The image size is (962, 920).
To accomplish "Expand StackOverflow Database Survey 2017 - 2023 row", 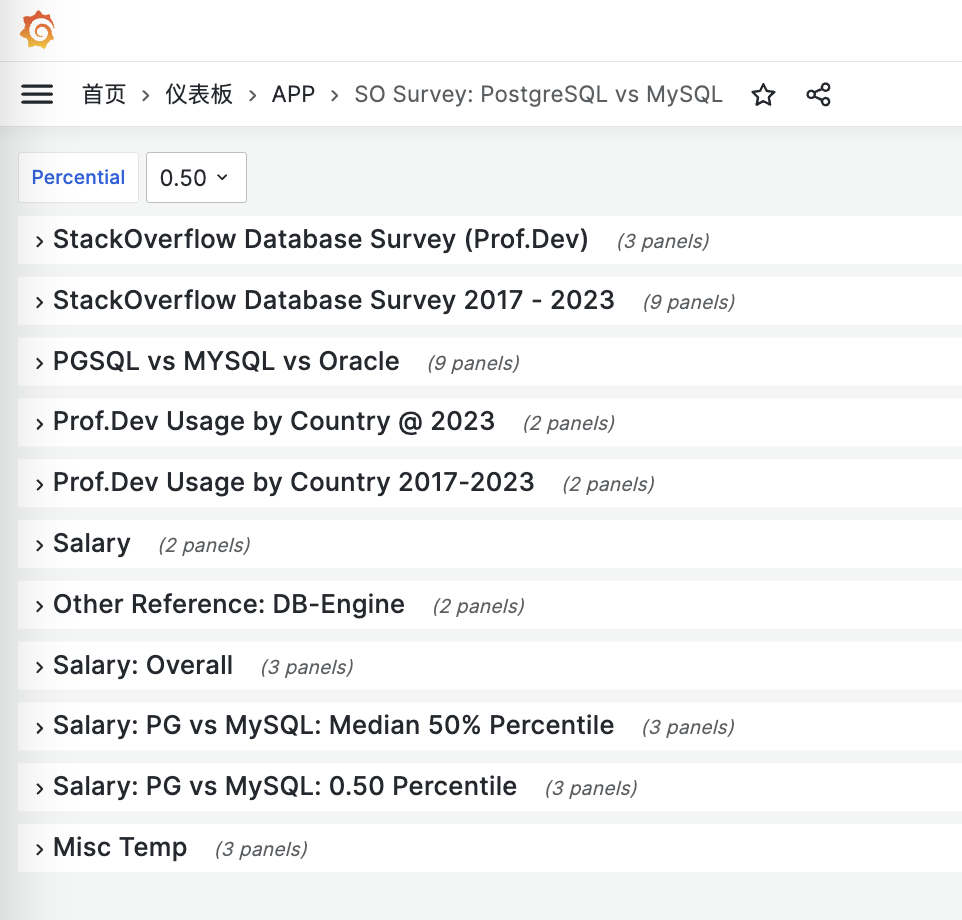I will [x=333, y=301].
